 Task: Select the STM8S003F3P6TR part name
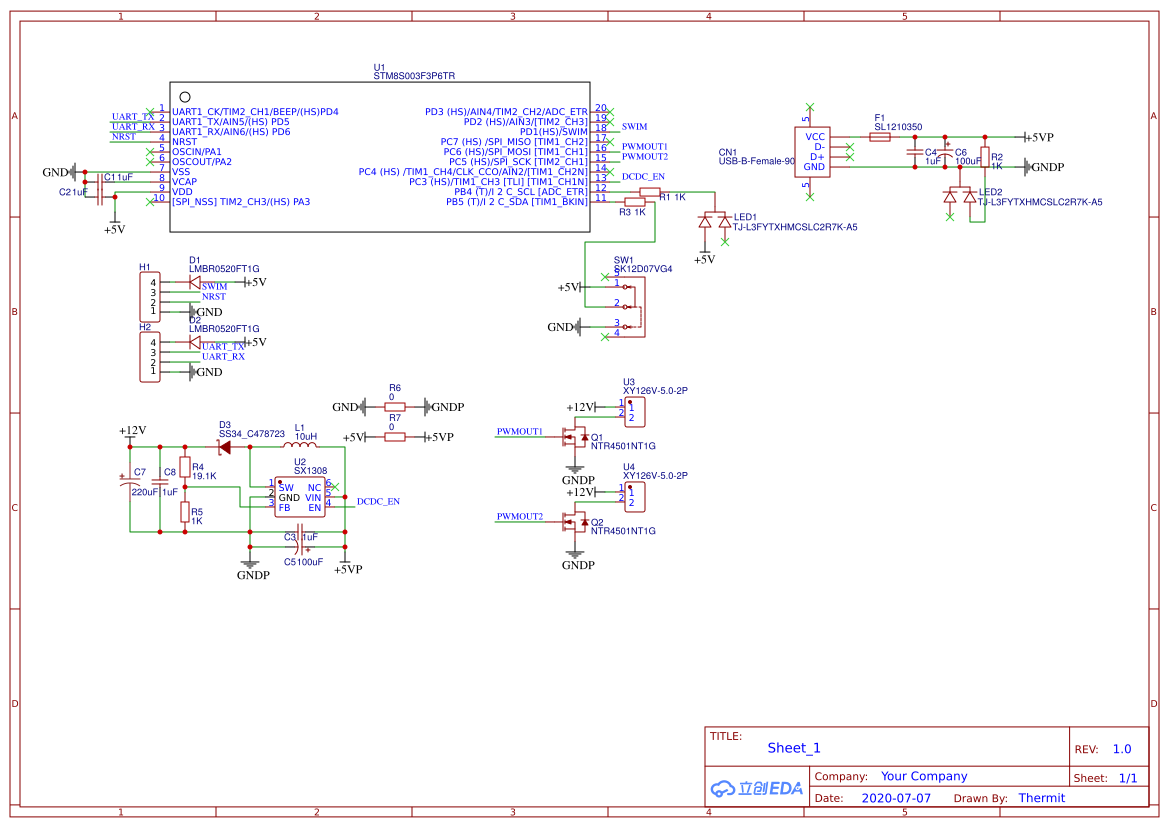point(414,76)
